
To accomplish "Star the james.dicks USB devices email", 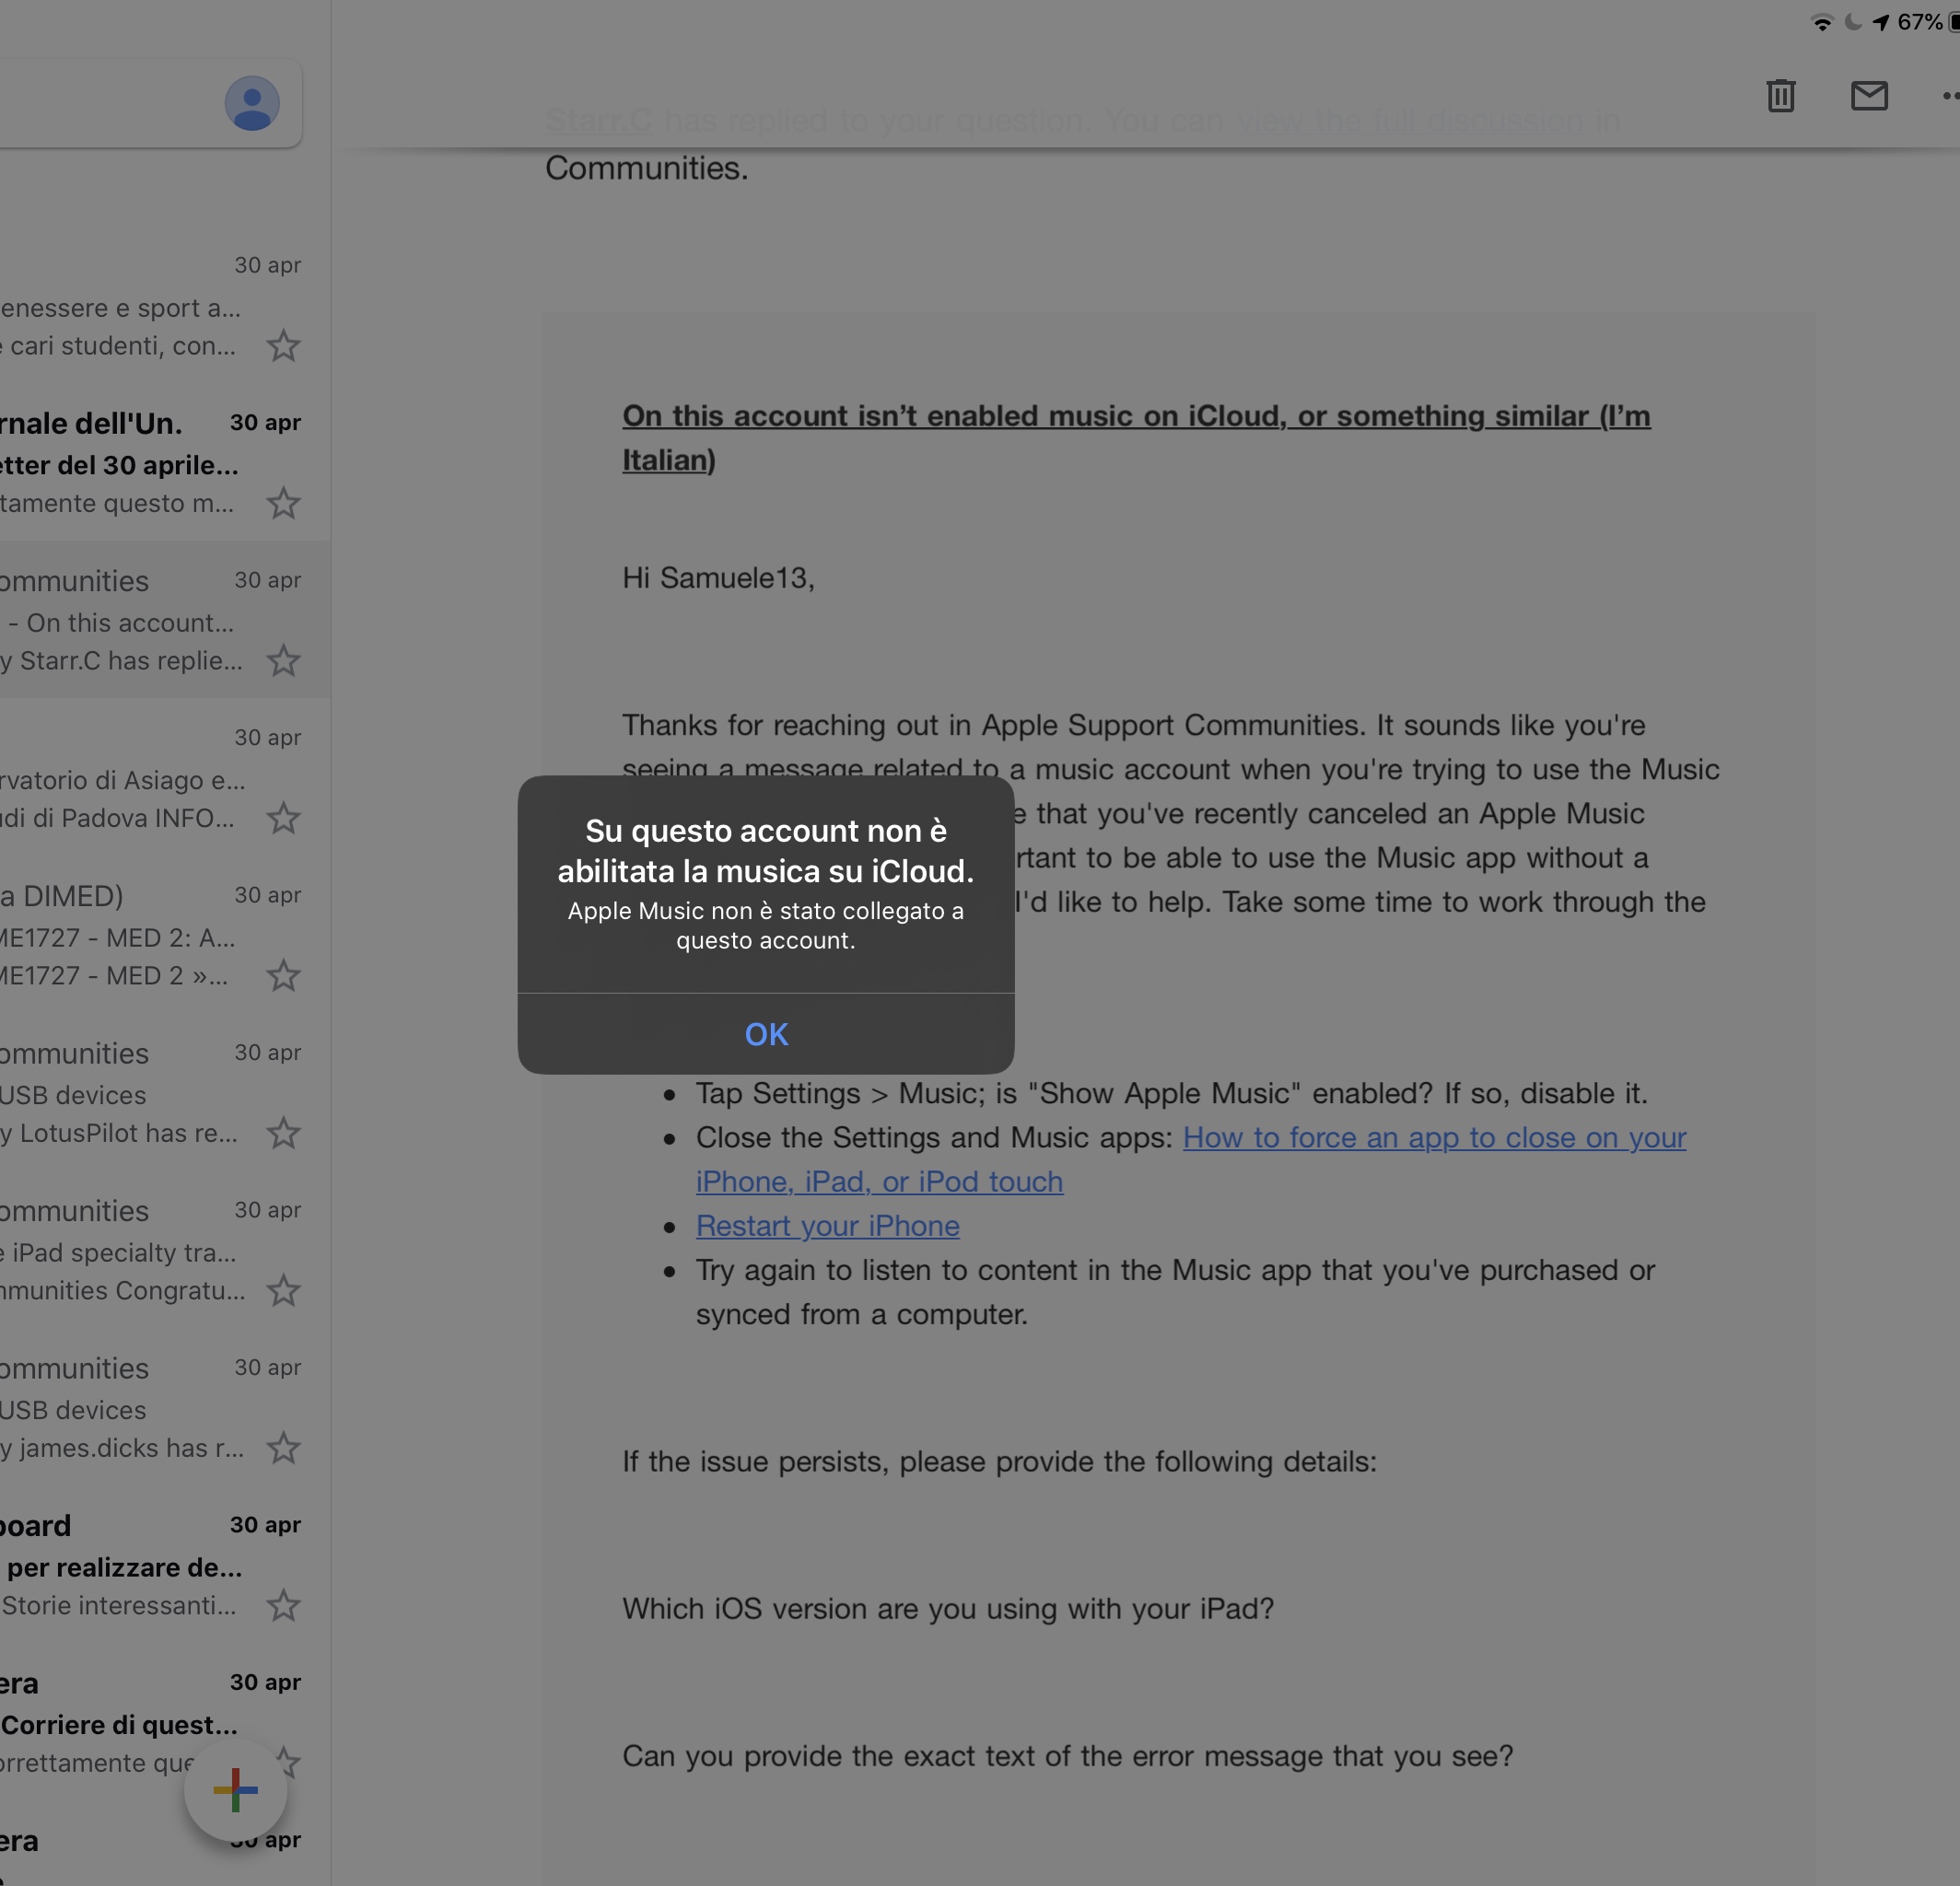I will [x=283, y=1448].
